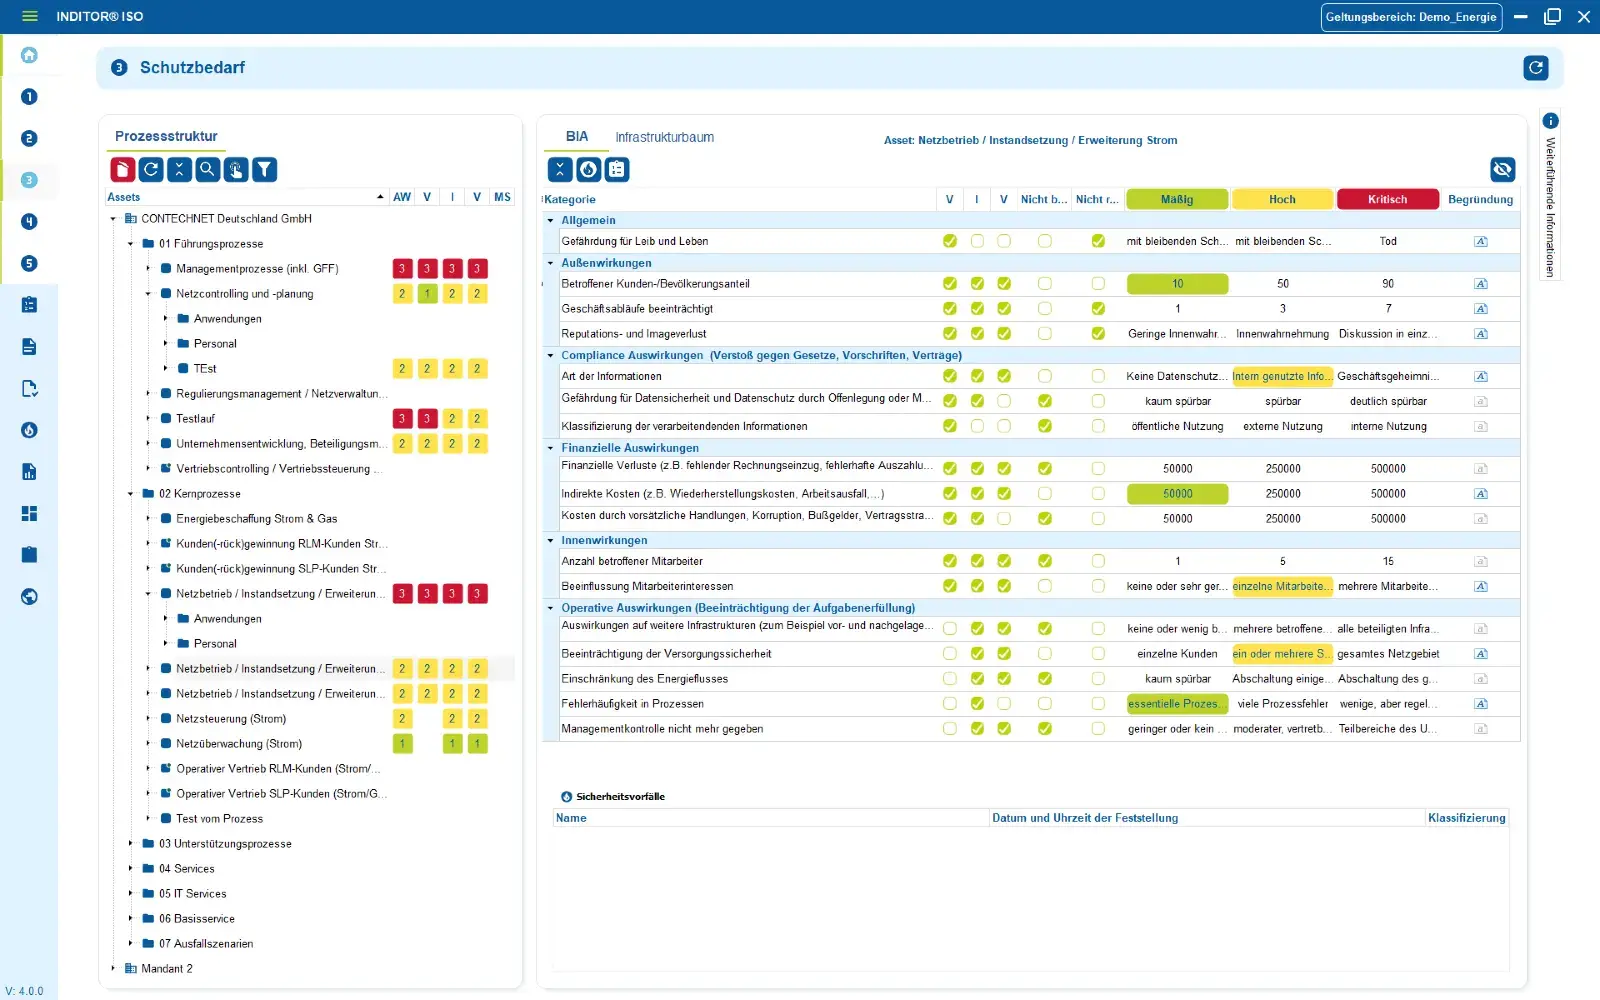Switch to the Infrastrukturbaum tab
The height and width of the screenshot is (1000, 1600).
pyautogui.click(x=664, y=137)
